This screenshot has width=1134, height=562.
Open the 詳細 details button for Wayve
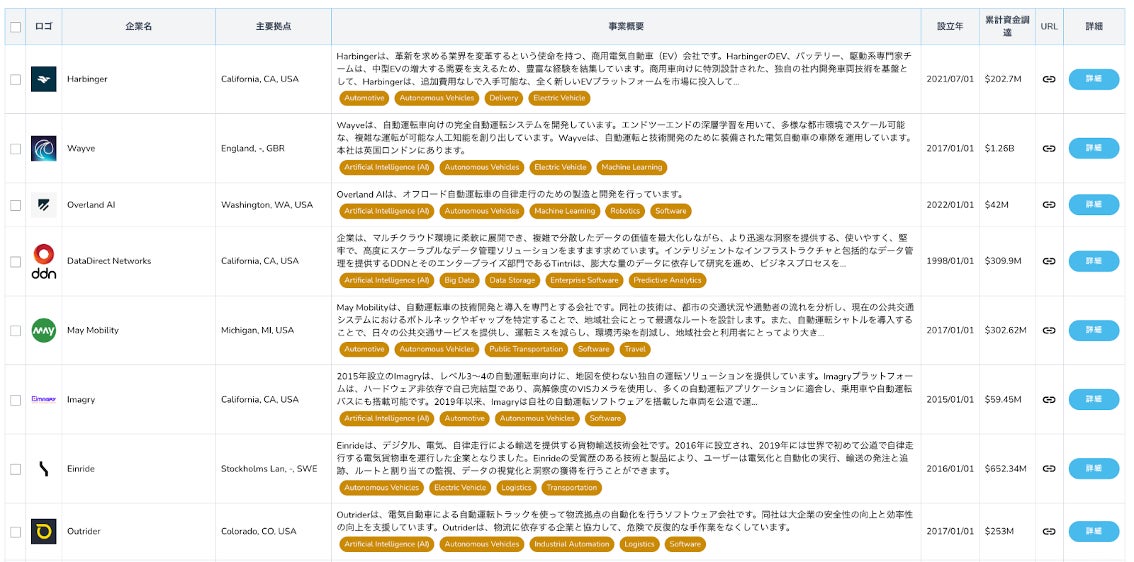[1094, 148]
